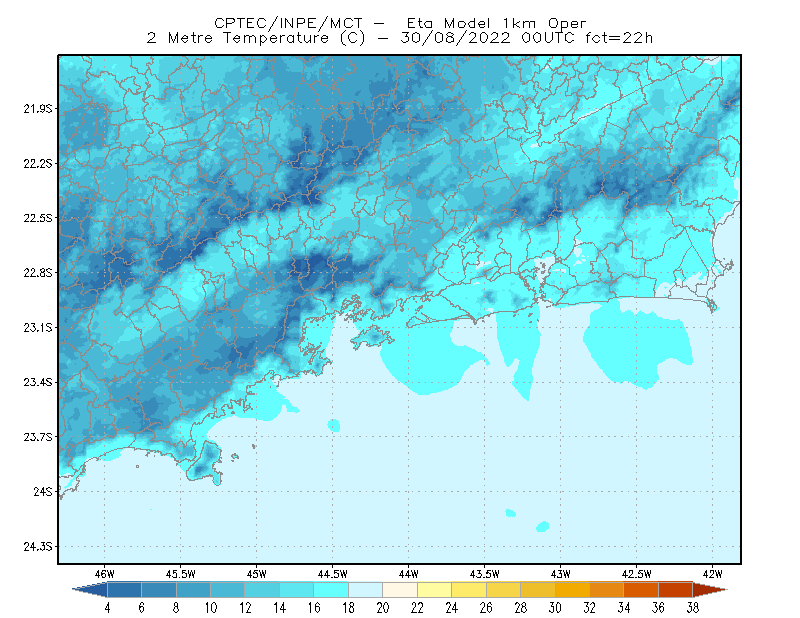Click the 20–22 °C cream legend swatch
This screenshot has height=618, width=800.
[x=400, y=590]
